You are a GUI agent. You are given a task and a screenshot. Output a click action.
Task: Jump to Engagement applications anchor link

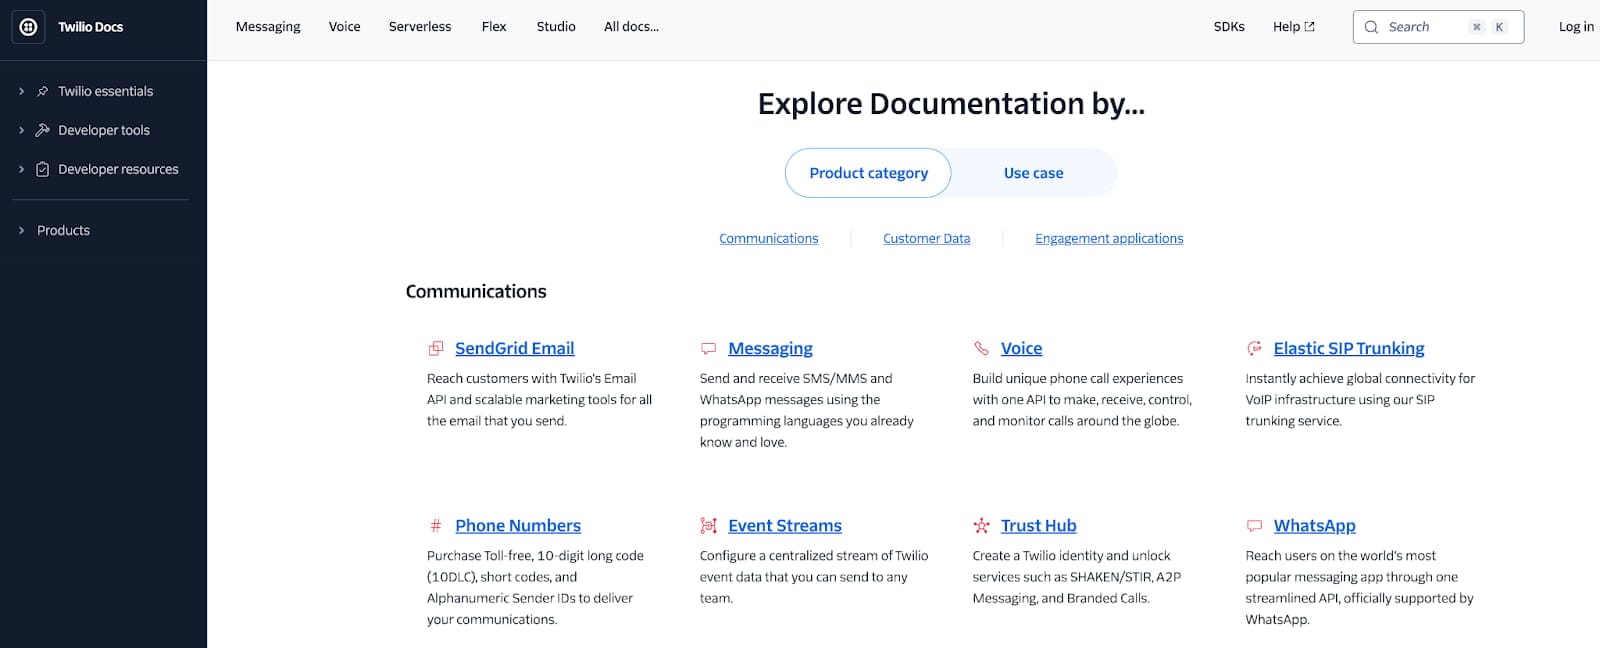(1109, 238)
